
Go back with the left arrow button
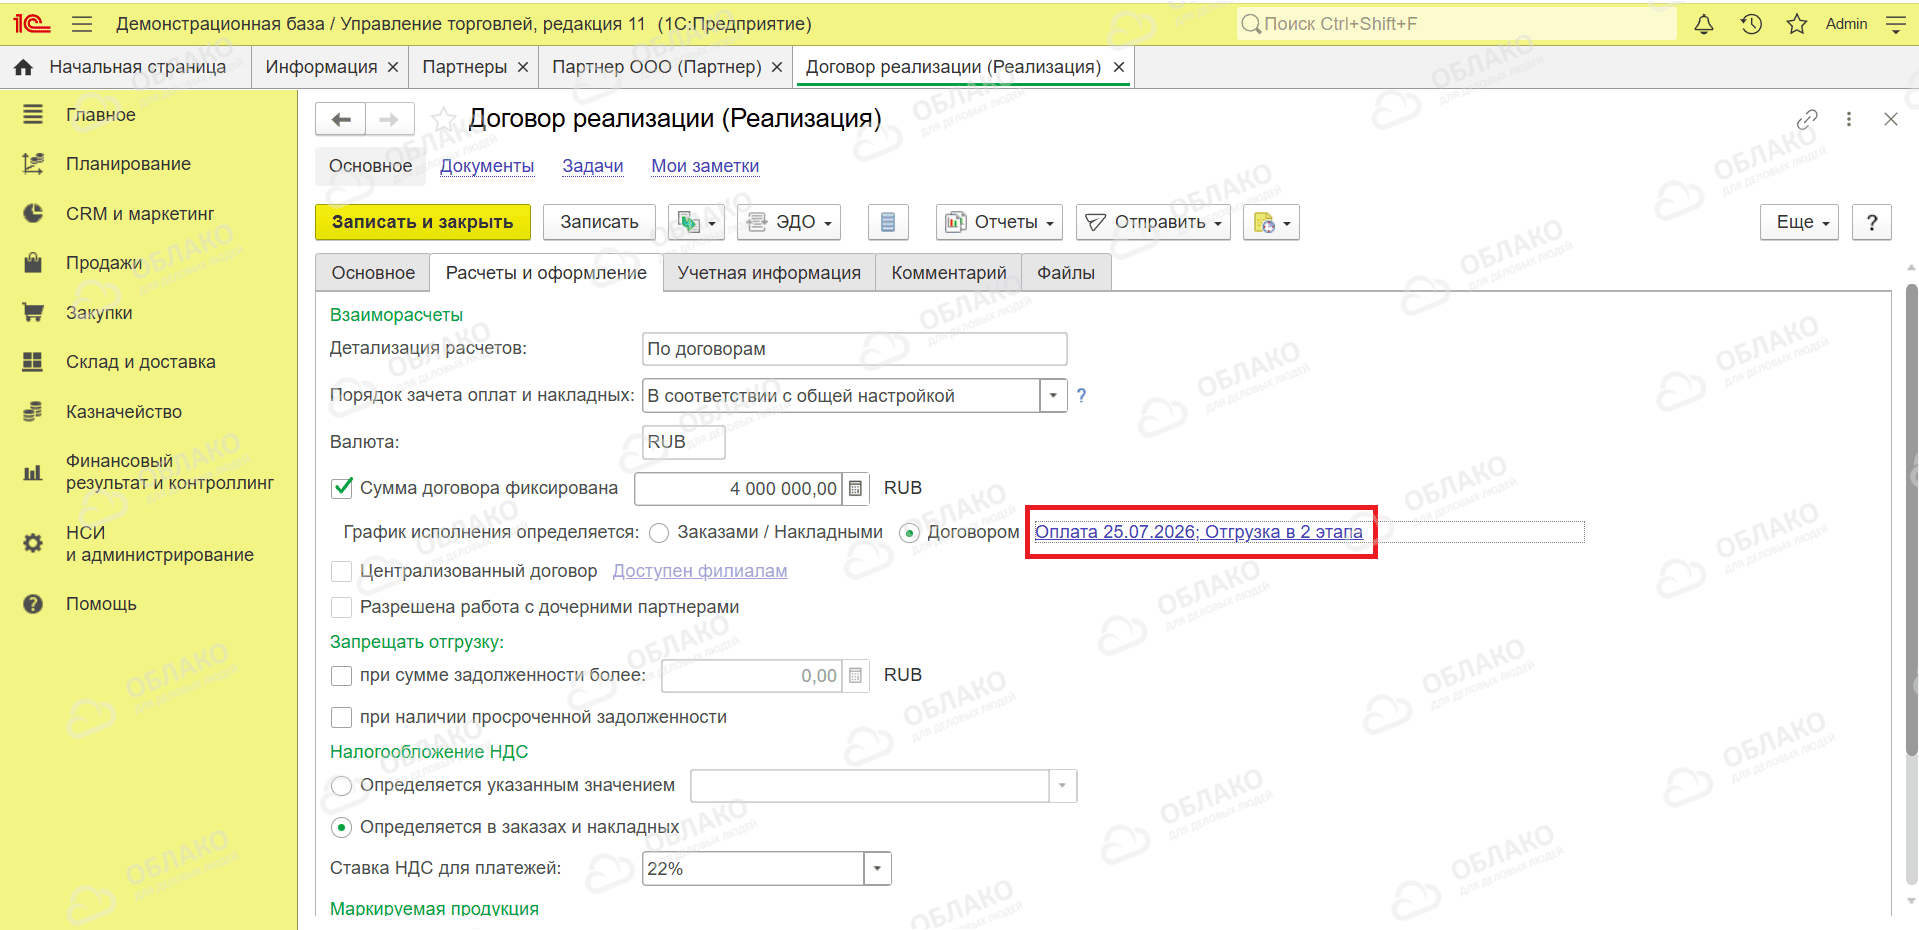click(x=341, y=119)
